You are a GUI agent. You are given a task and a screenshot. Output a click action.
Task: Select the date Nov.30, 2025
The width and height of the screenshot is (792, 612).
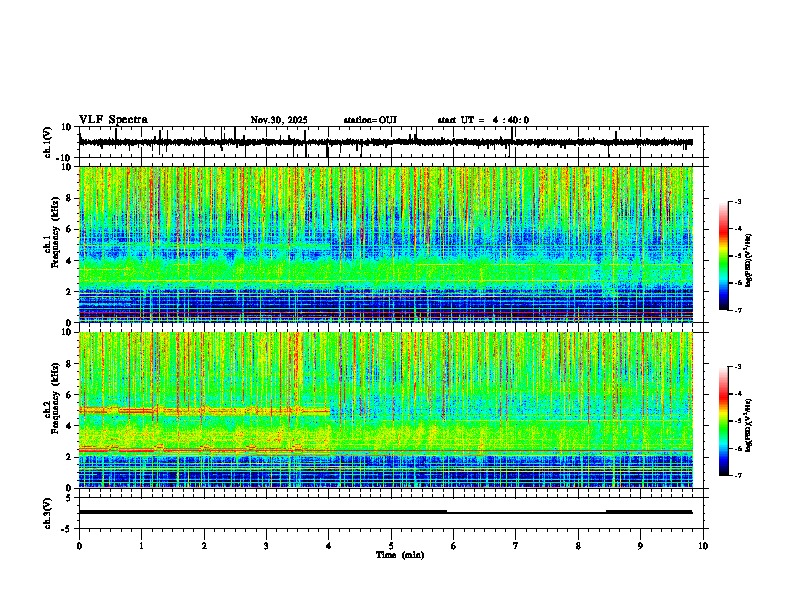[279, 120]
